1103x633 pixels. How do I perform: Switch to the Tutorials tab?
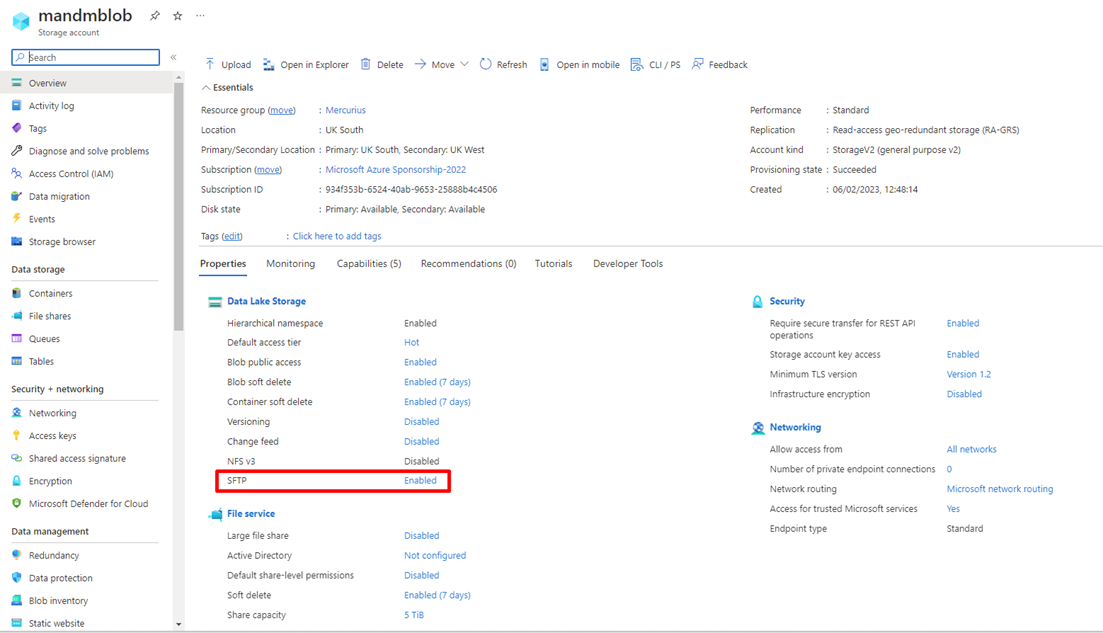[x=554, y=264]
